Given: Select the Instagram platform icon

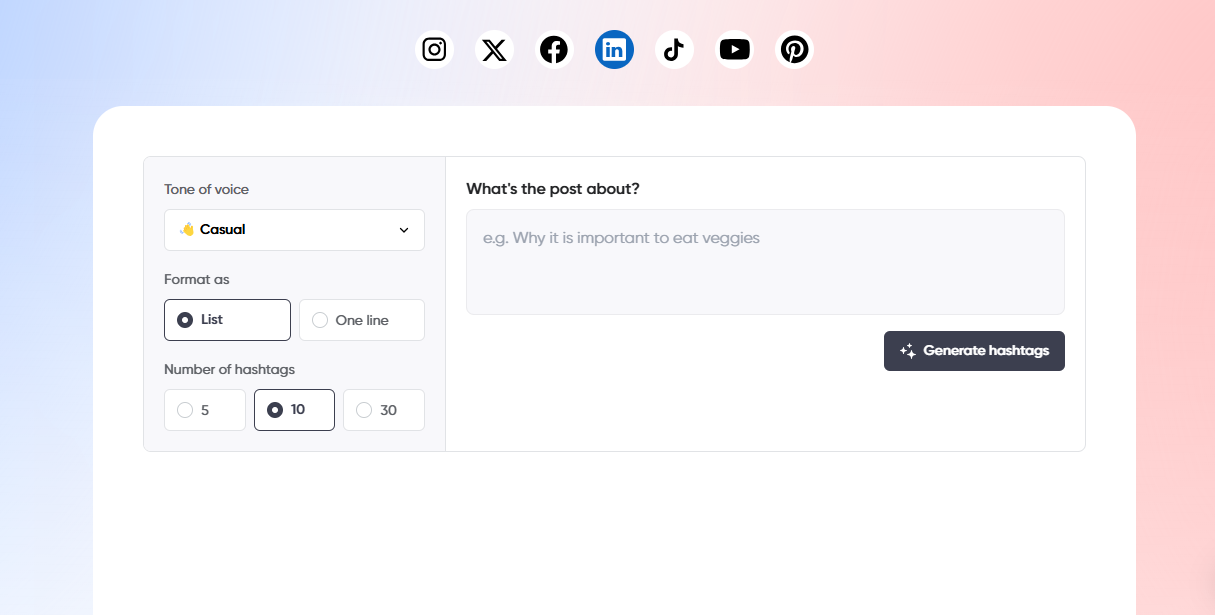Looking at the screenshot, I should (434, 49).
